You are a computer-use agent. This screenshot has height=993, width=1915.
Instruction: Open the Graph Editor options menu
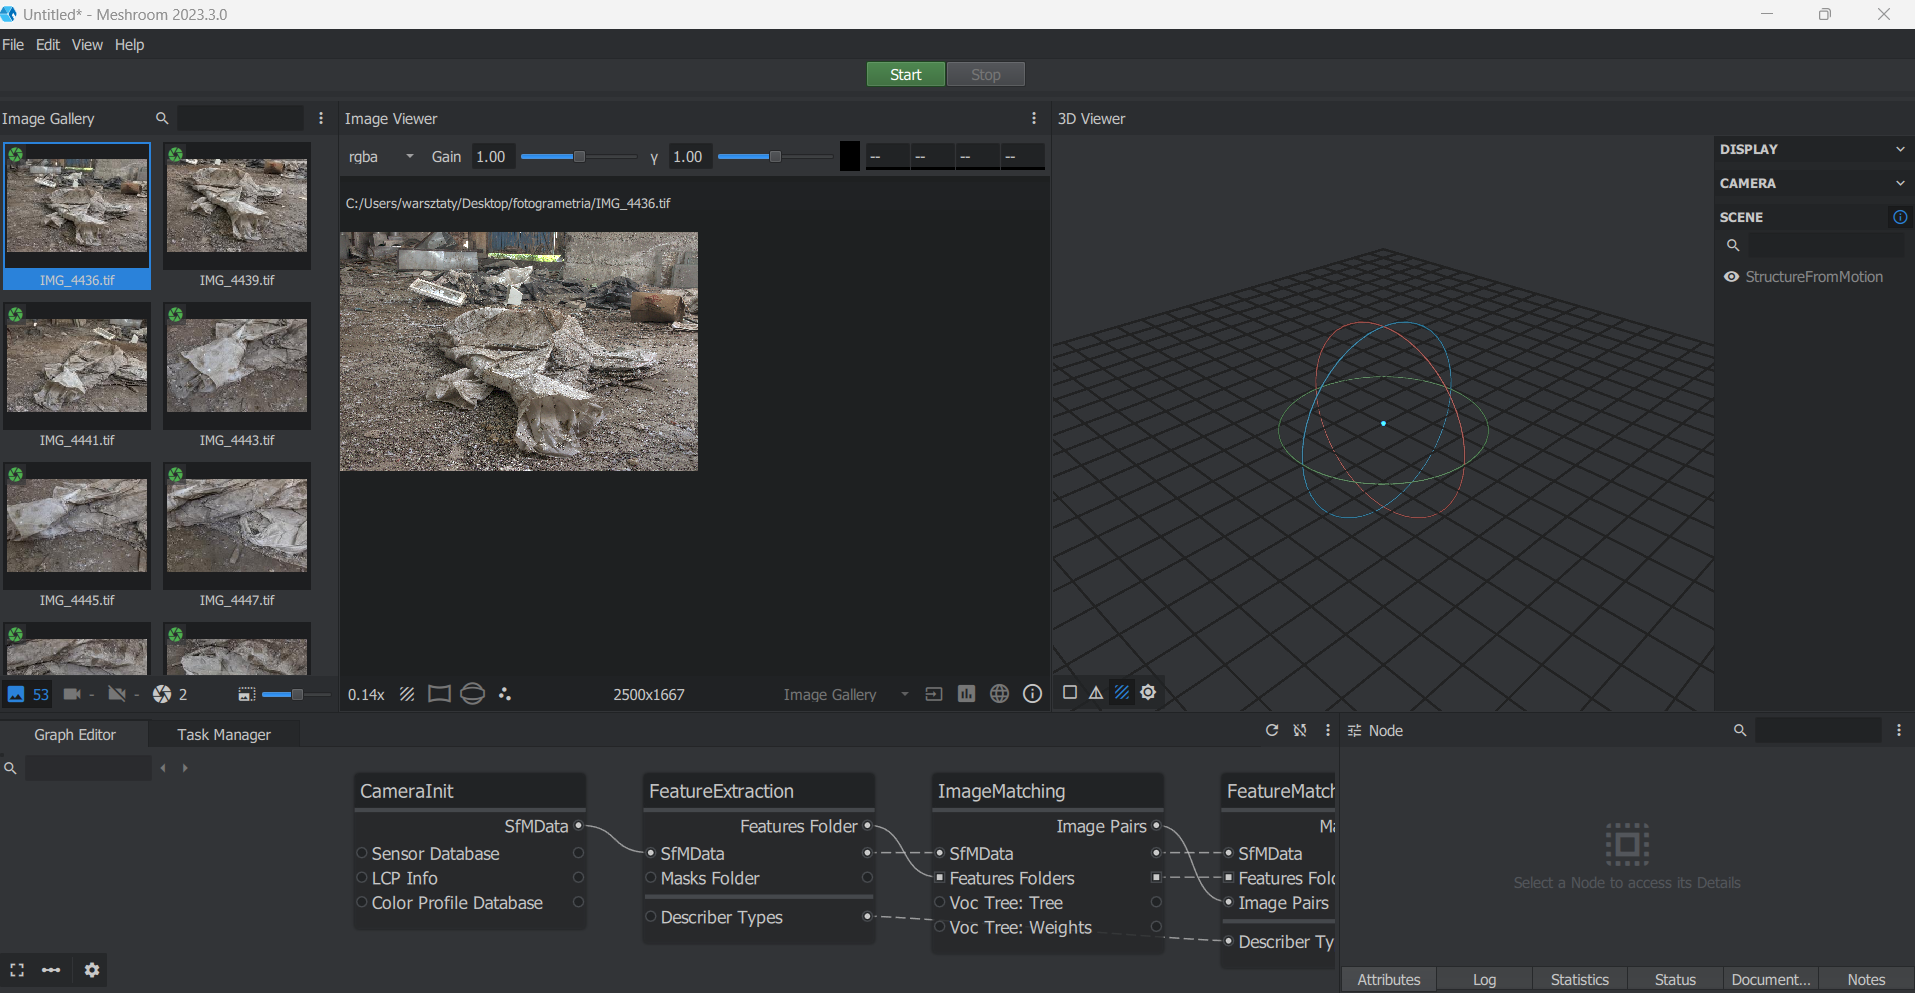[x=1328, y=731]
